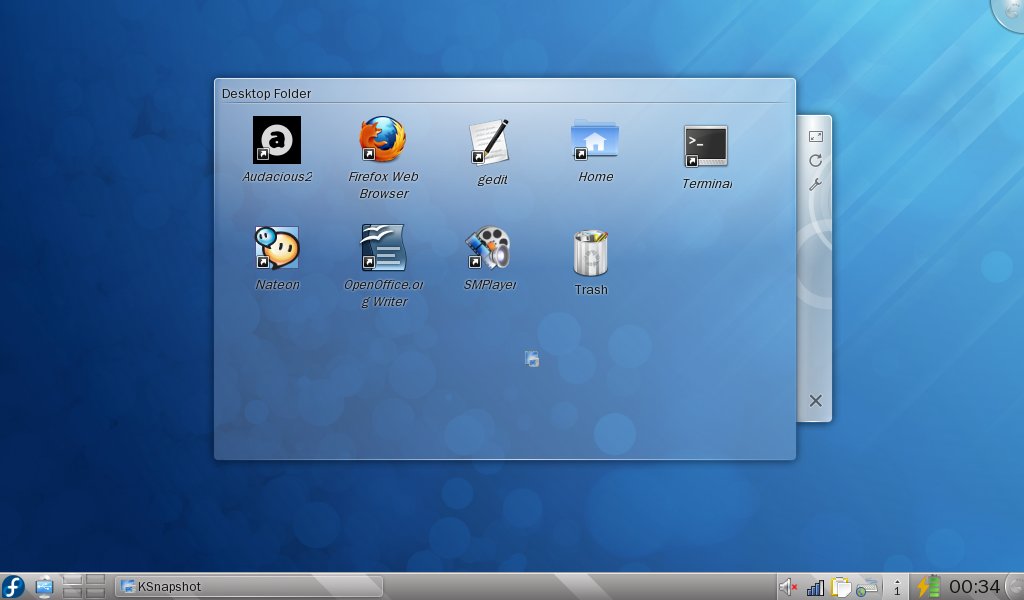Click the muted volume speaker icon

pos(788,587)
